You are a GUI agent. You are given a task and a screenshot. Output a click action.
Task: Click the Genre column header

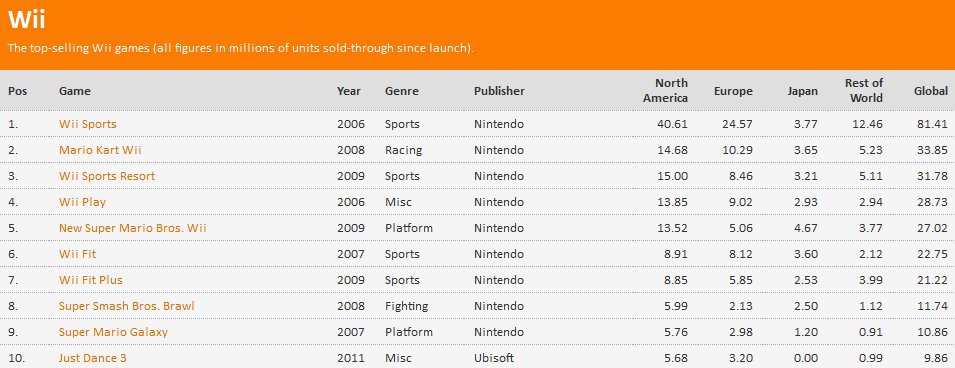(402, 91)
